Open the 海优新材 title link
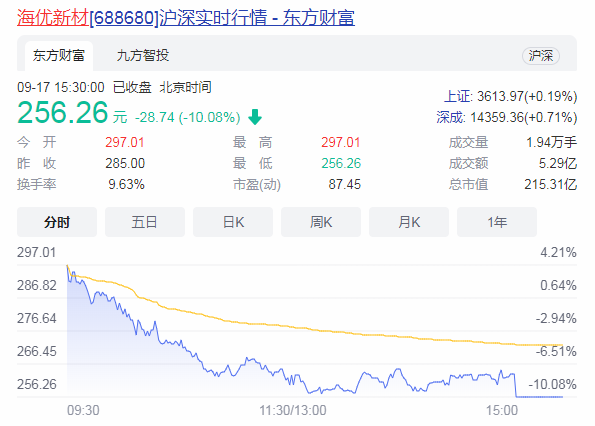Screen dimensions: 595x426 pyautogui.click(x=53, y=17)
